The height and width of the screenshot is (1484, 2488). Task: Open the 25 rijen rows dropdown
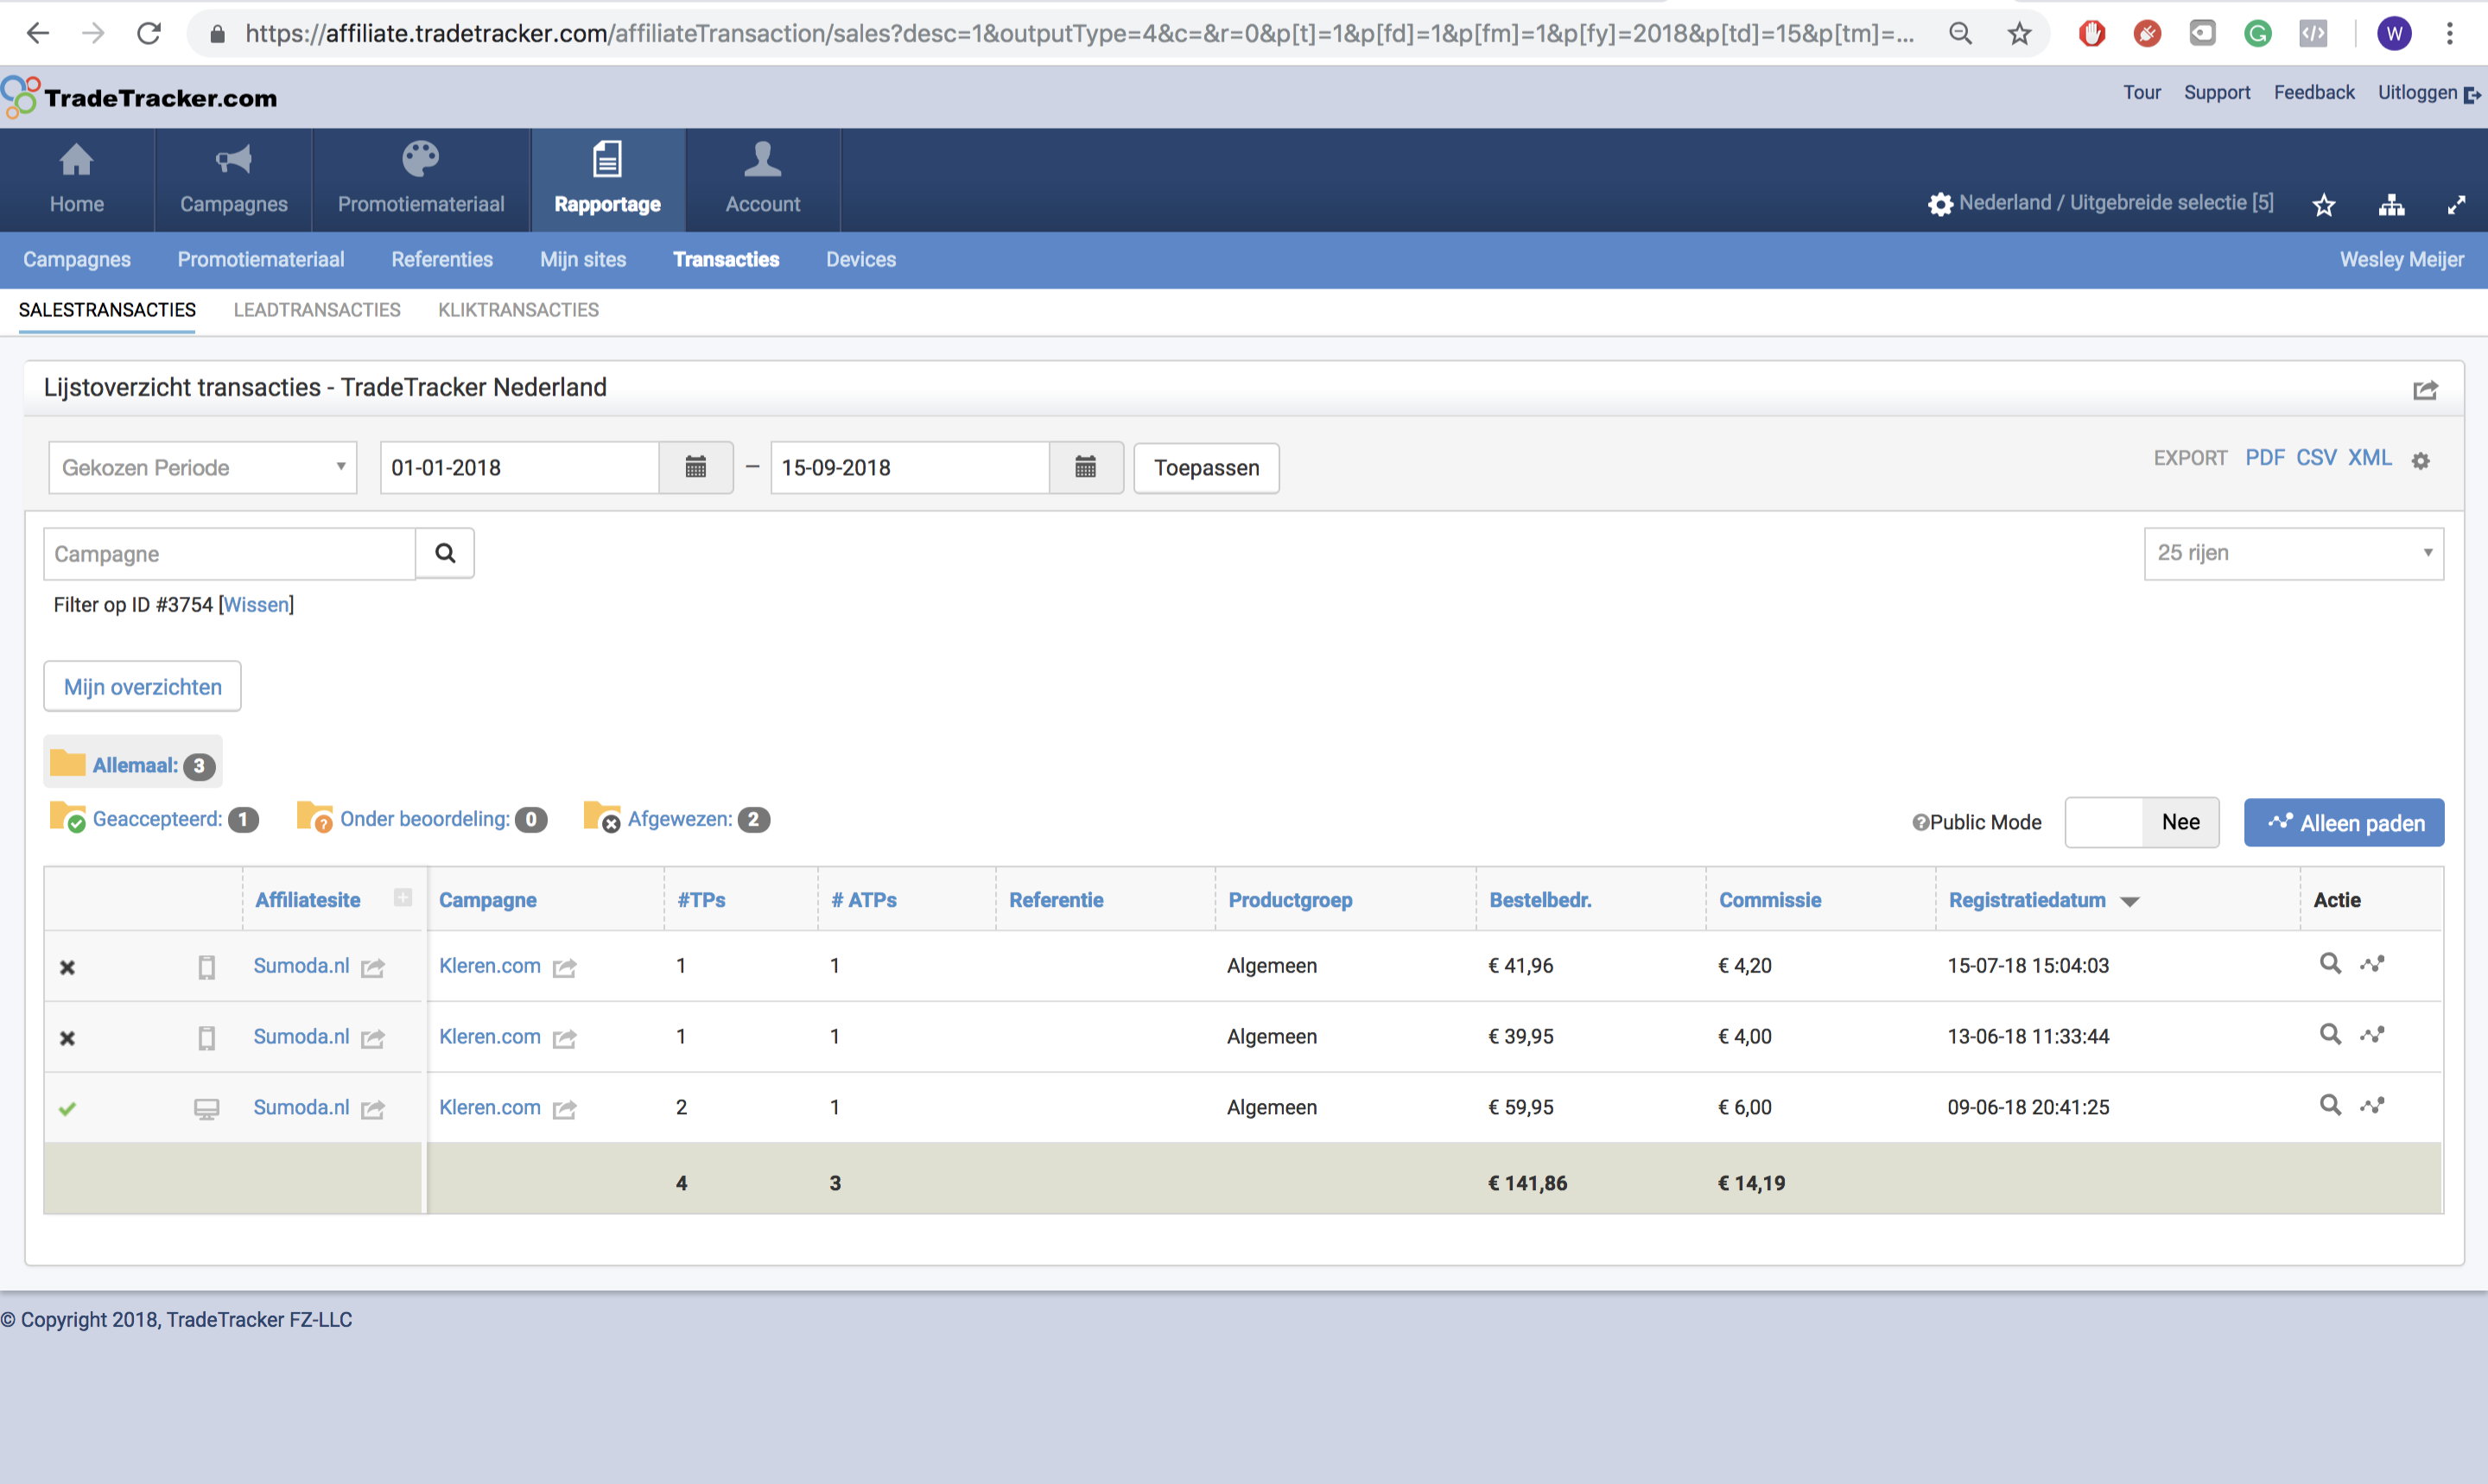click(2293, 553)
